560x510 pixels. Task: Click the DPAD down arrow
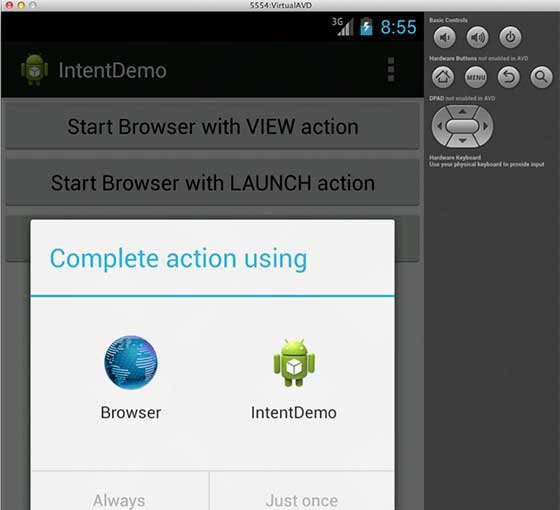tap(462, 140)
